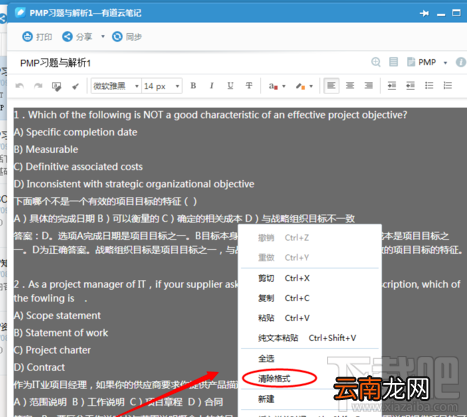
Task: Click text 'D) Inconsistent with strategic organizational objective'
Action: [x=134, y=184]
